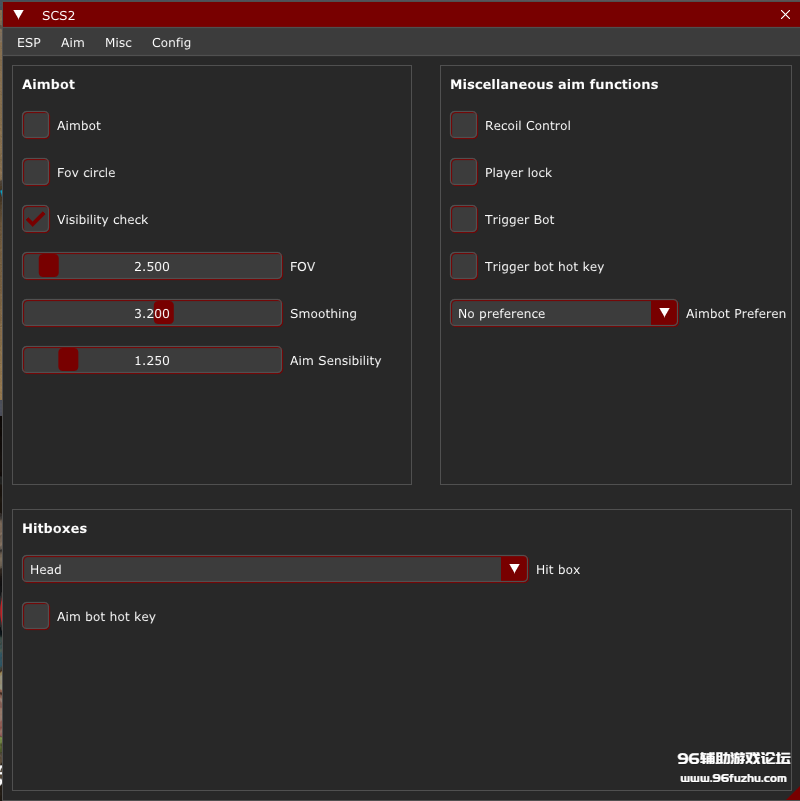The image size is (800, 801).
Task: Click the Aim Sensibility slider handle
Action: point(68,360)
